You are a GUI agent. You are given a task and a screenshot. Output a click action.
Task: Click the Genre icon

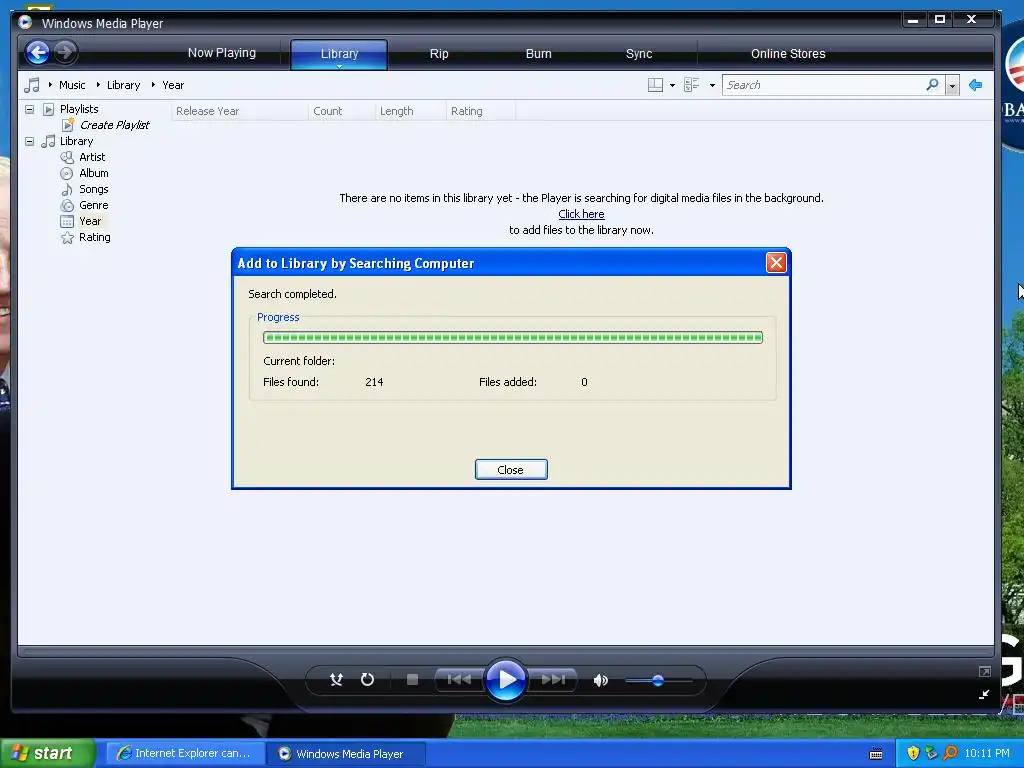pyautogui.click(x=67, y=205)
